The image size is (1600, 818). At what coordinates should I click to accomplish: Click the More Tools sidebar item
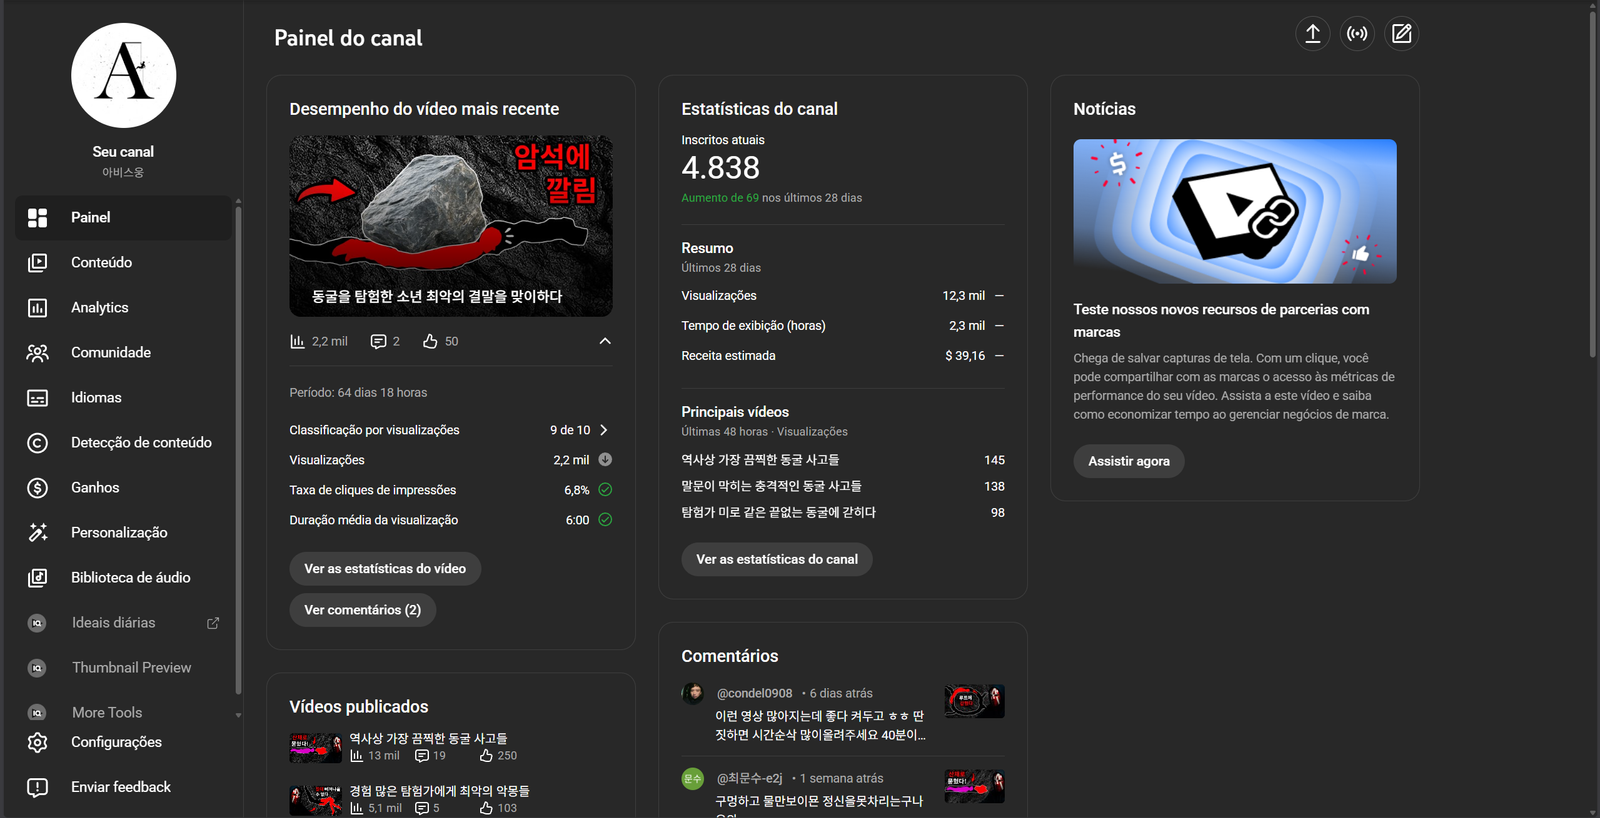click(123, 713)
